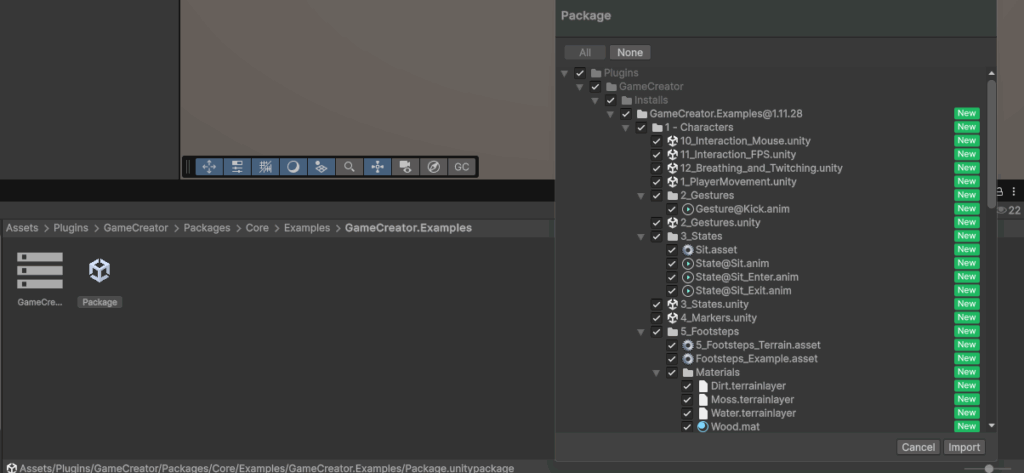Go to Packages in the breadcrumb path
This screenshot has height=473, width=1024.
pos(207,228)
